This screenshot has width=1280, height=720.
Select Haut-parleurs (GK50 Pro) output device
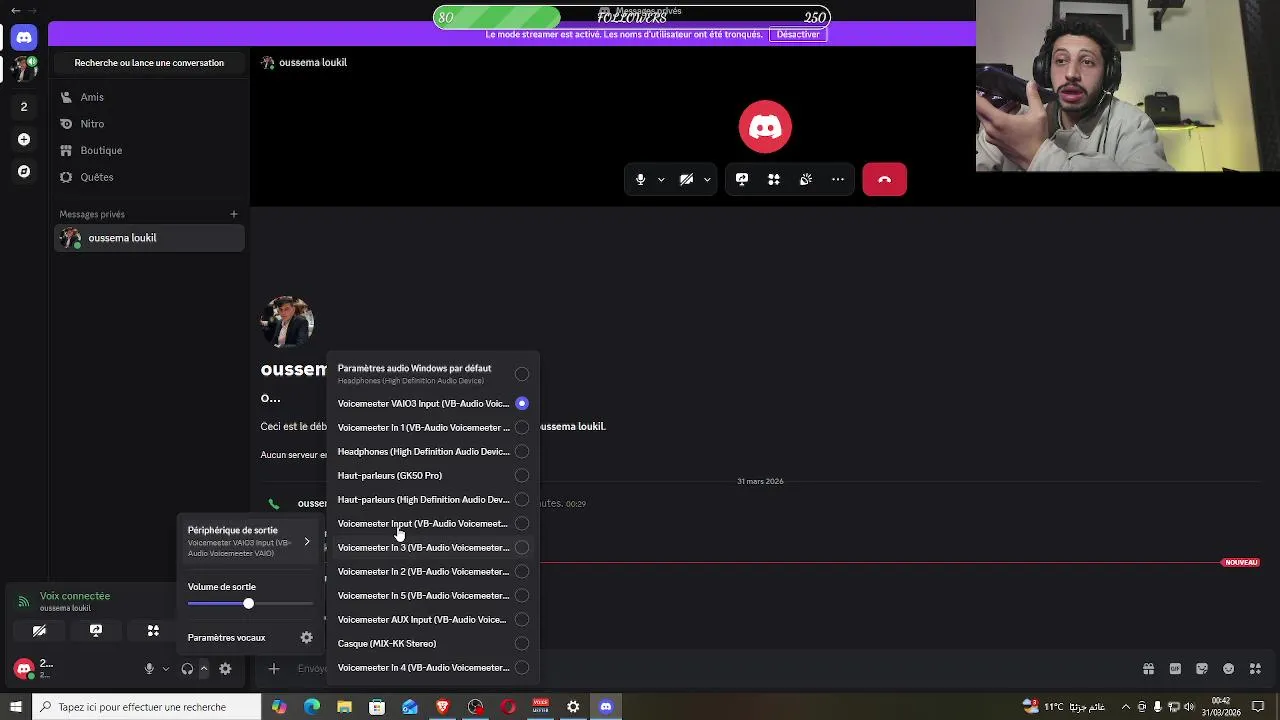pos(433,476)
